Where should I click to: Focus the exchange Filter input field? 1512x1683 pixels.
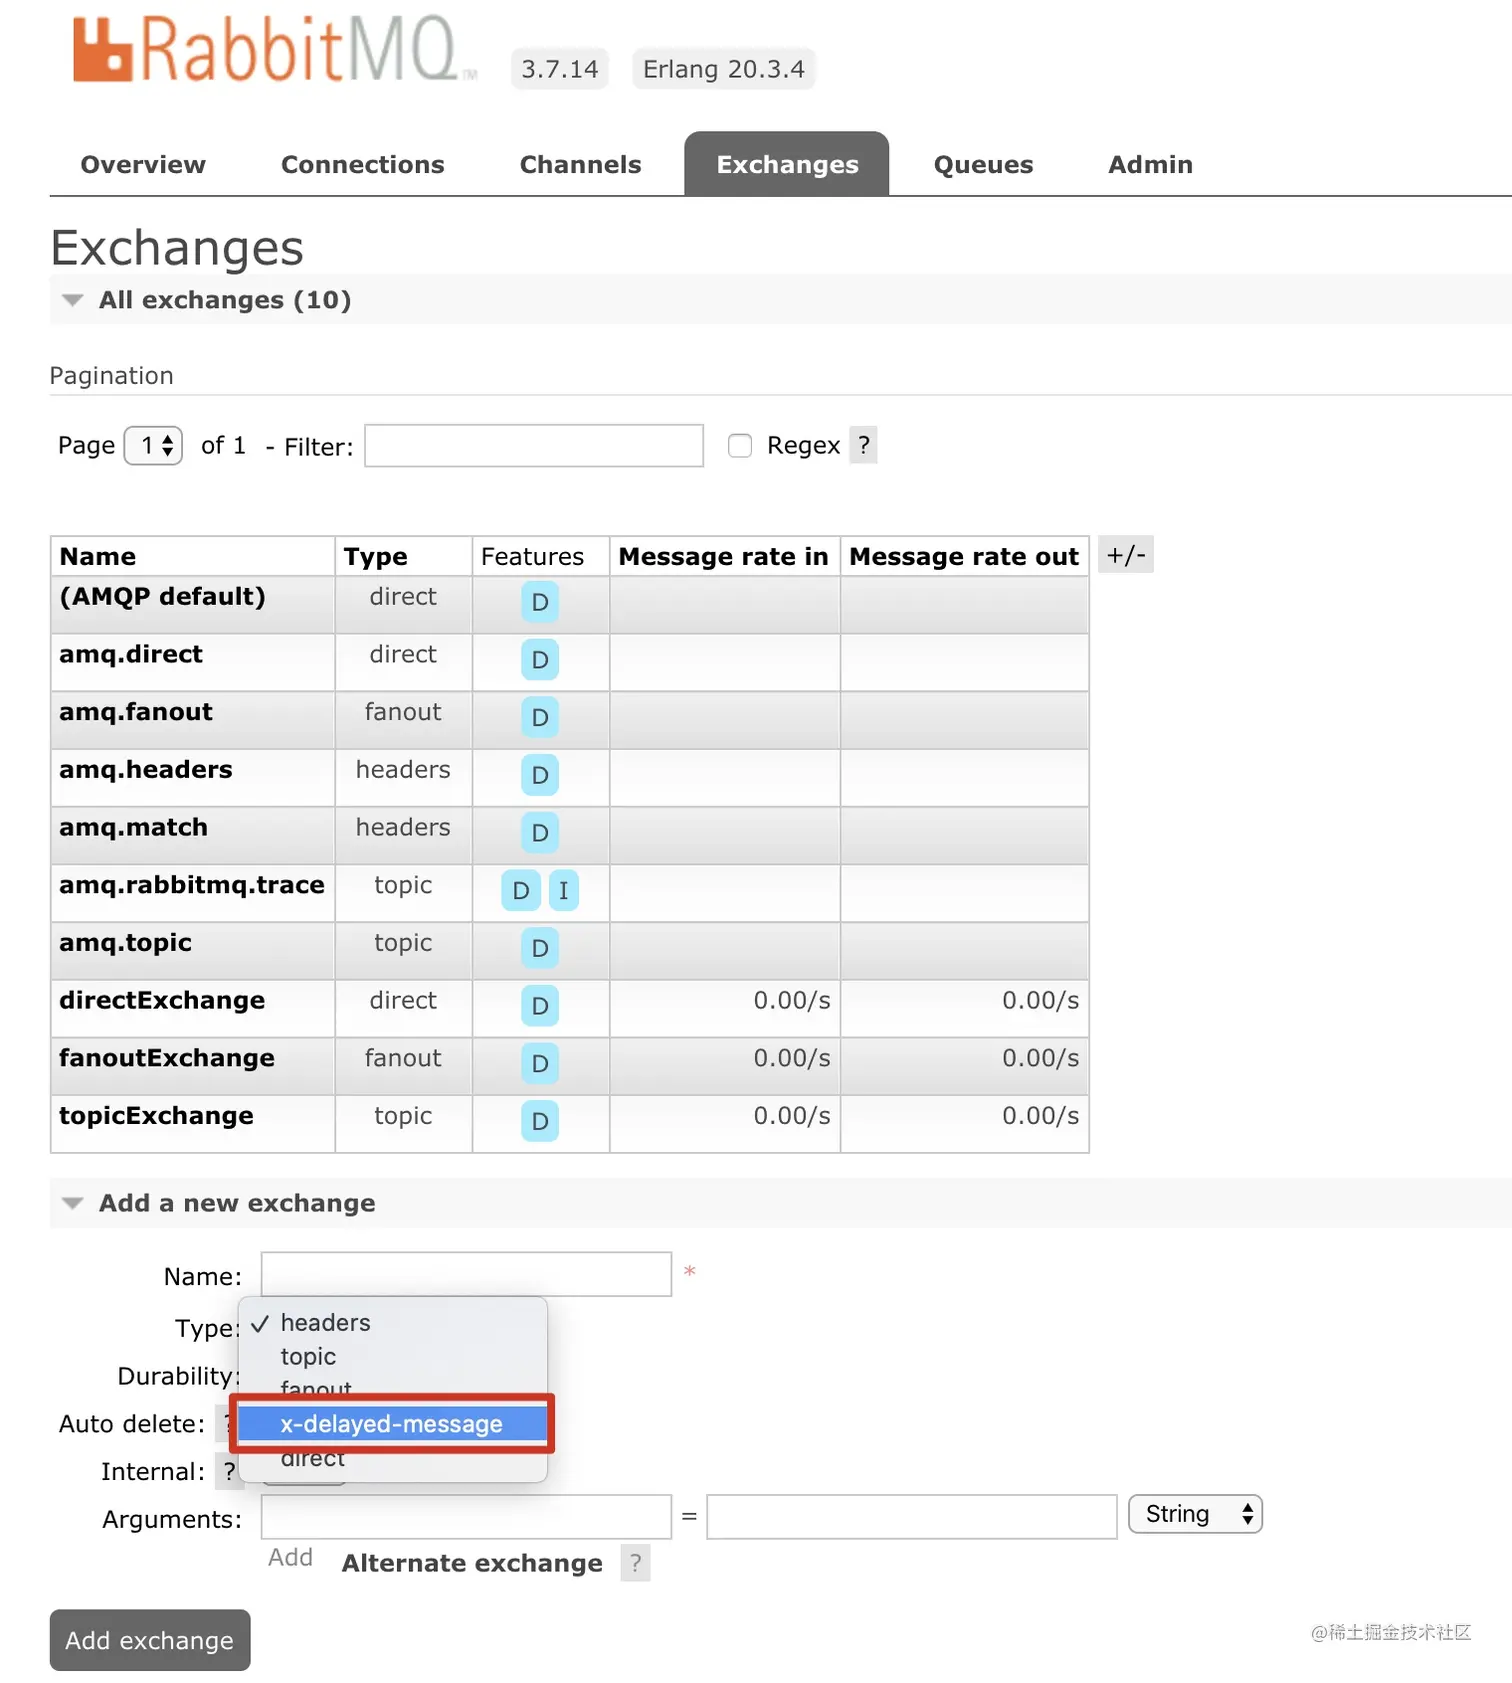tap(534, 445)
